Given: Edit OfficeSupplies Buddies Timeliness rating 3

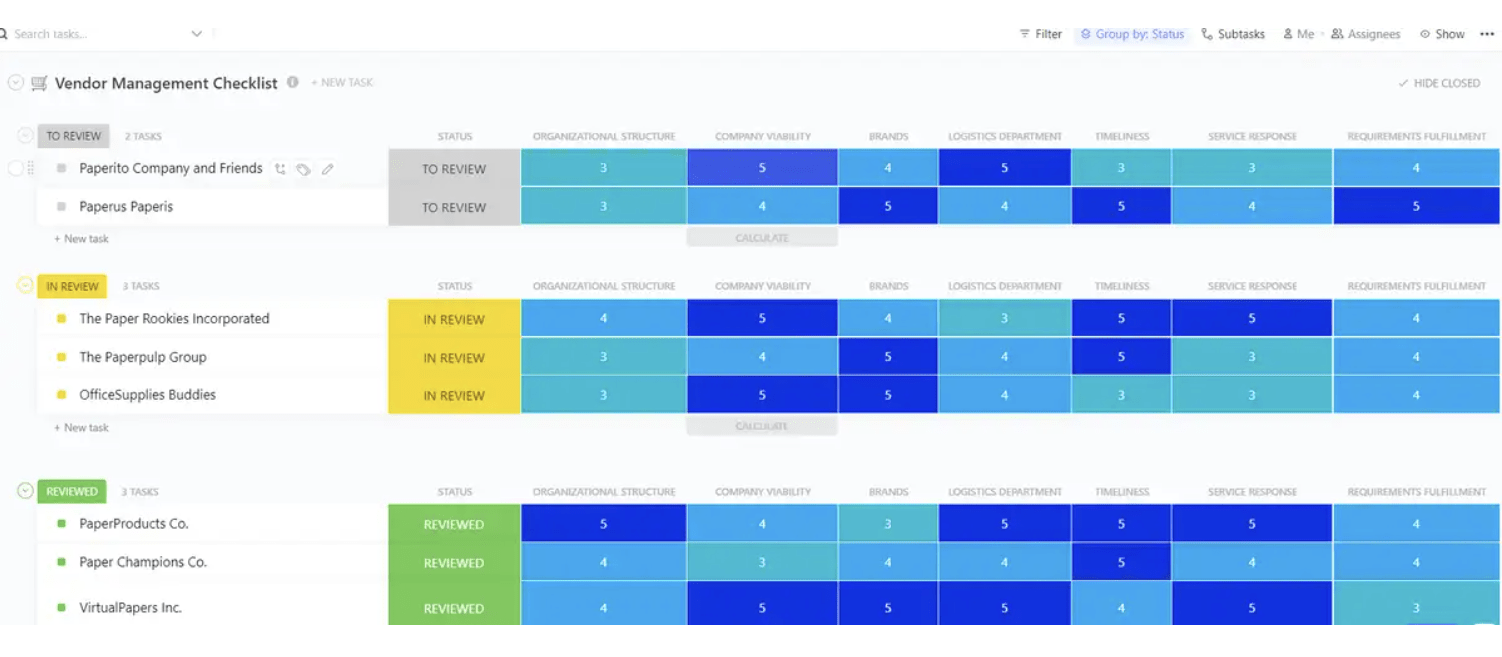Looking at the screenshot, I should (x=1121, y=395).
